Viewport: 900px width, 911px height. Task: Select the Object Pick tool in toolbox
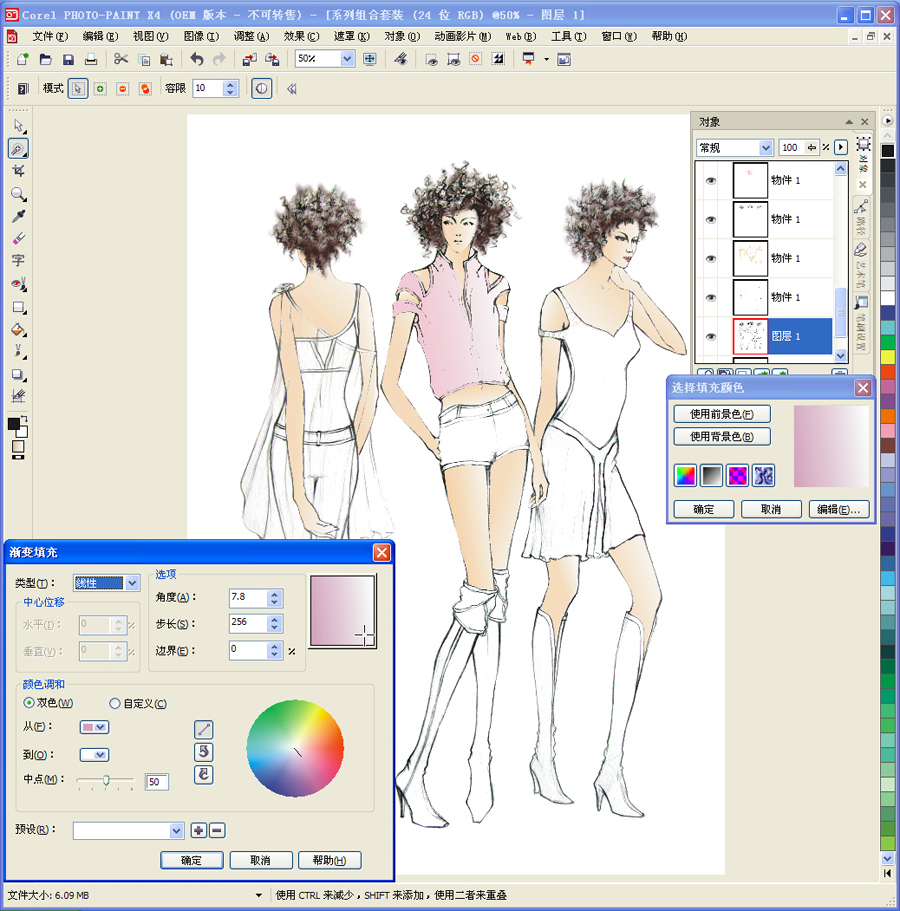19,125
